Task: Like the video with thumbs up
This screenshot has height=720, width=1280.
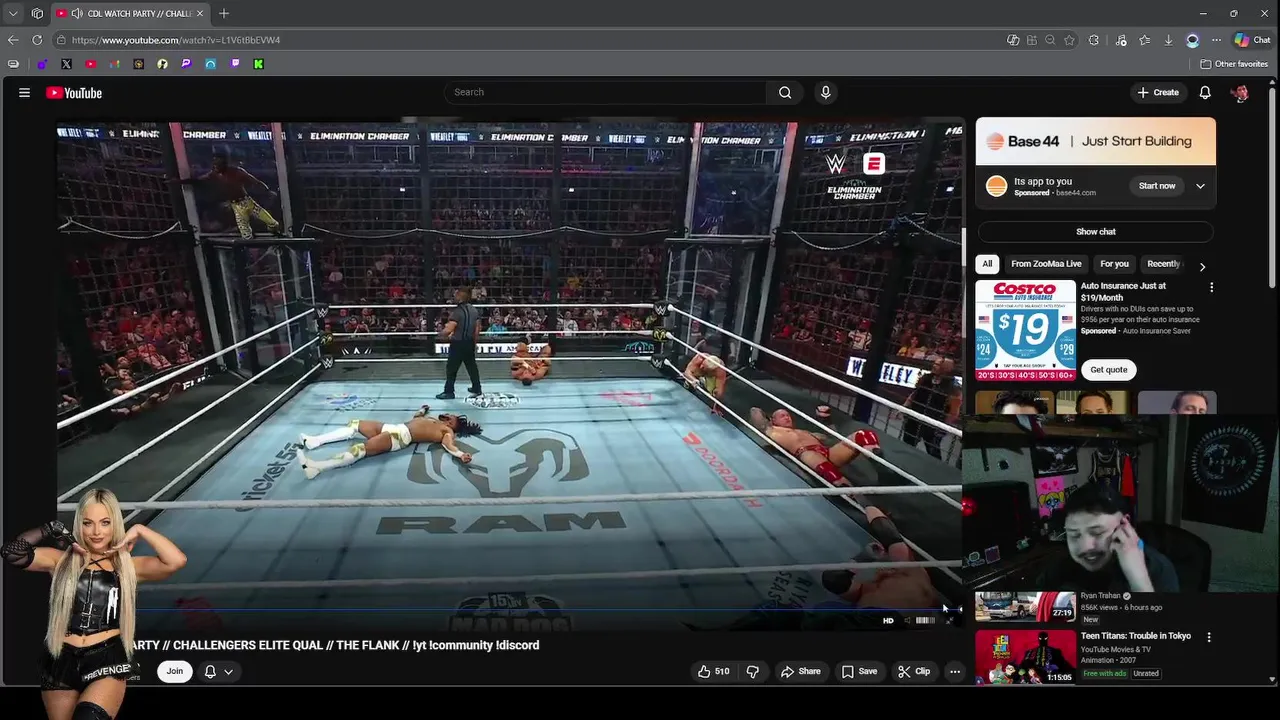Action: pyautogui.click(x=714, y=671)
